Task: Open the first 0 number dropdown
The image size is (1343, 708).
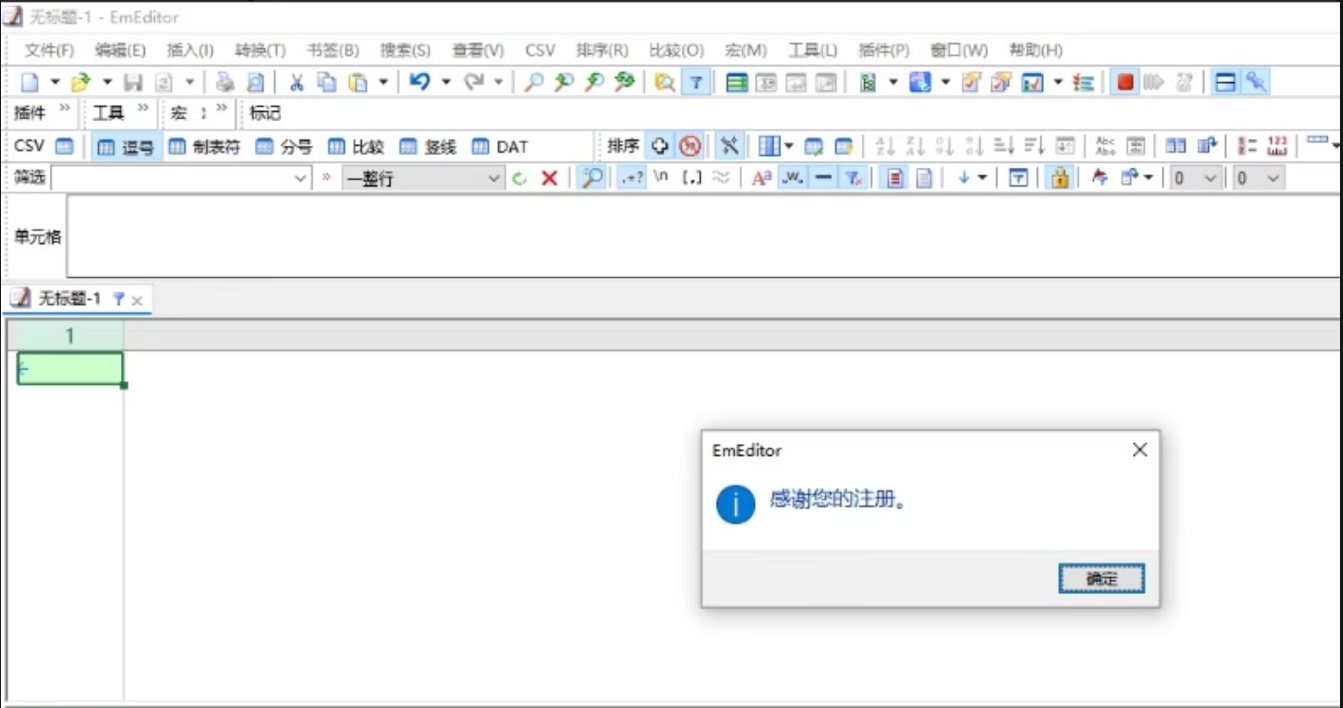Action: pyautogui.click(x=1211, y=178)
